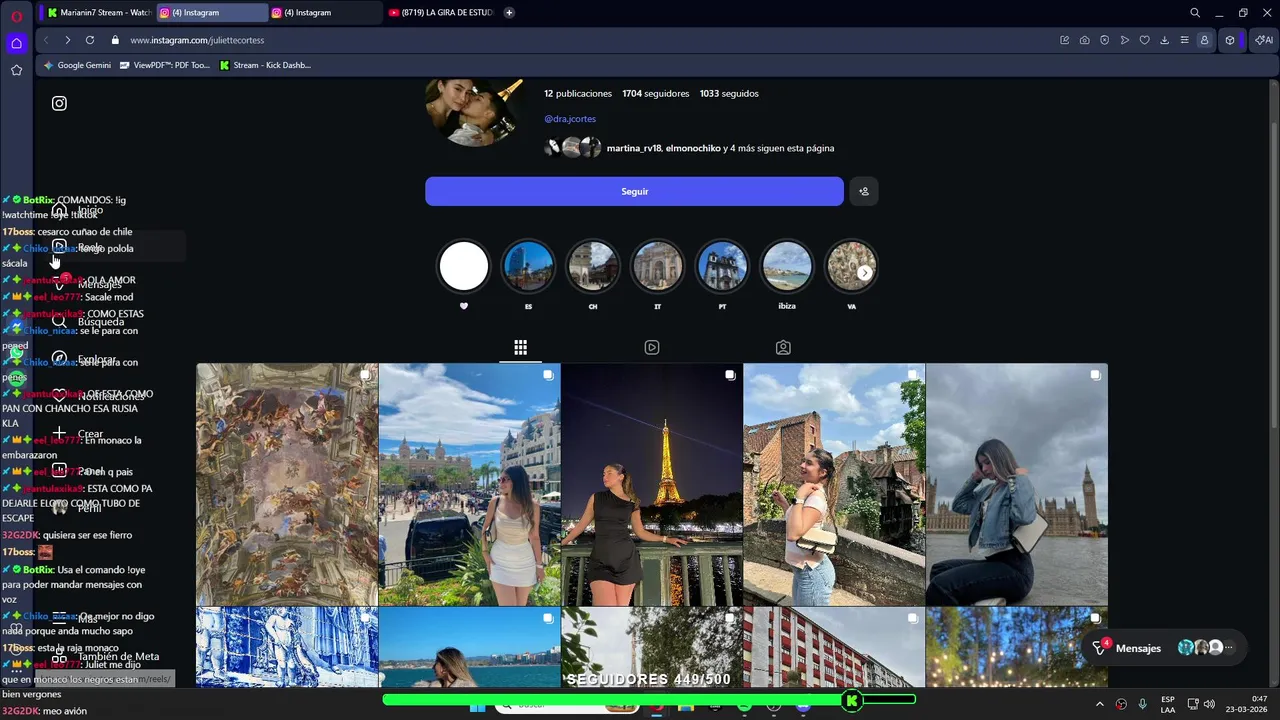Click the Opera sidebar home icon
This screenshot has width=1280, height=720.
pyautogui.click(x=16, y=43)
